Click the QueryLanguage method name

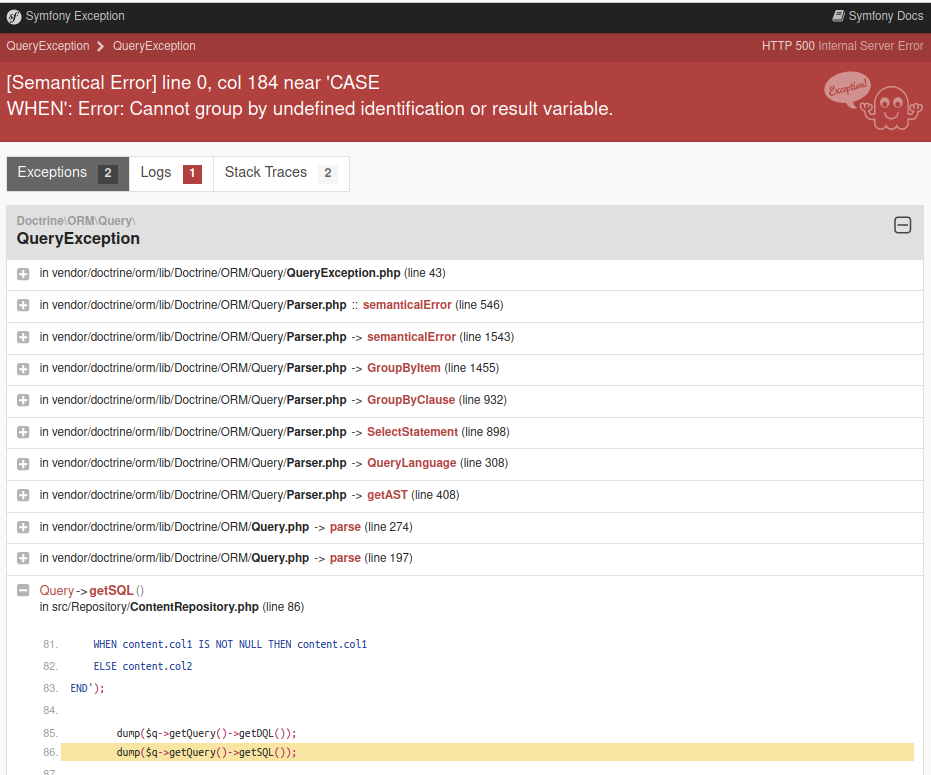pyautogui.click(x=411, y=463)
